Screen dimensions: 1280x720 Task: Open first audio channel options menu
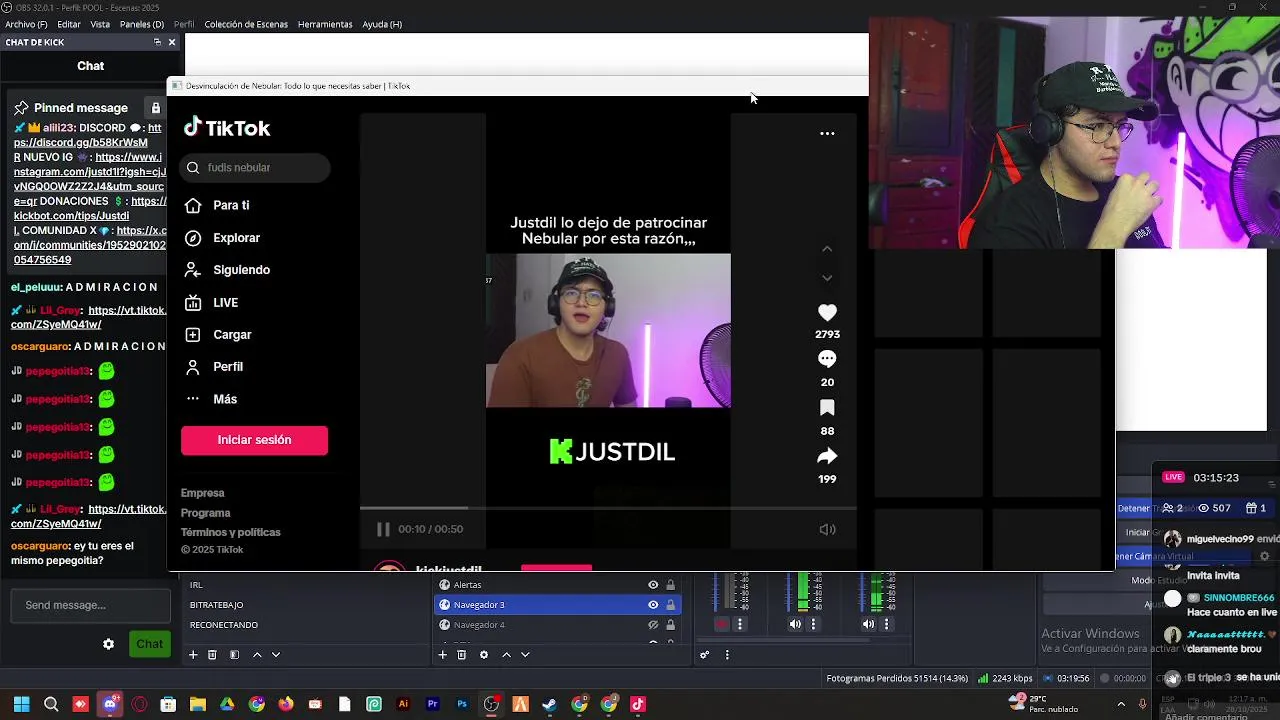click(740, 624)
